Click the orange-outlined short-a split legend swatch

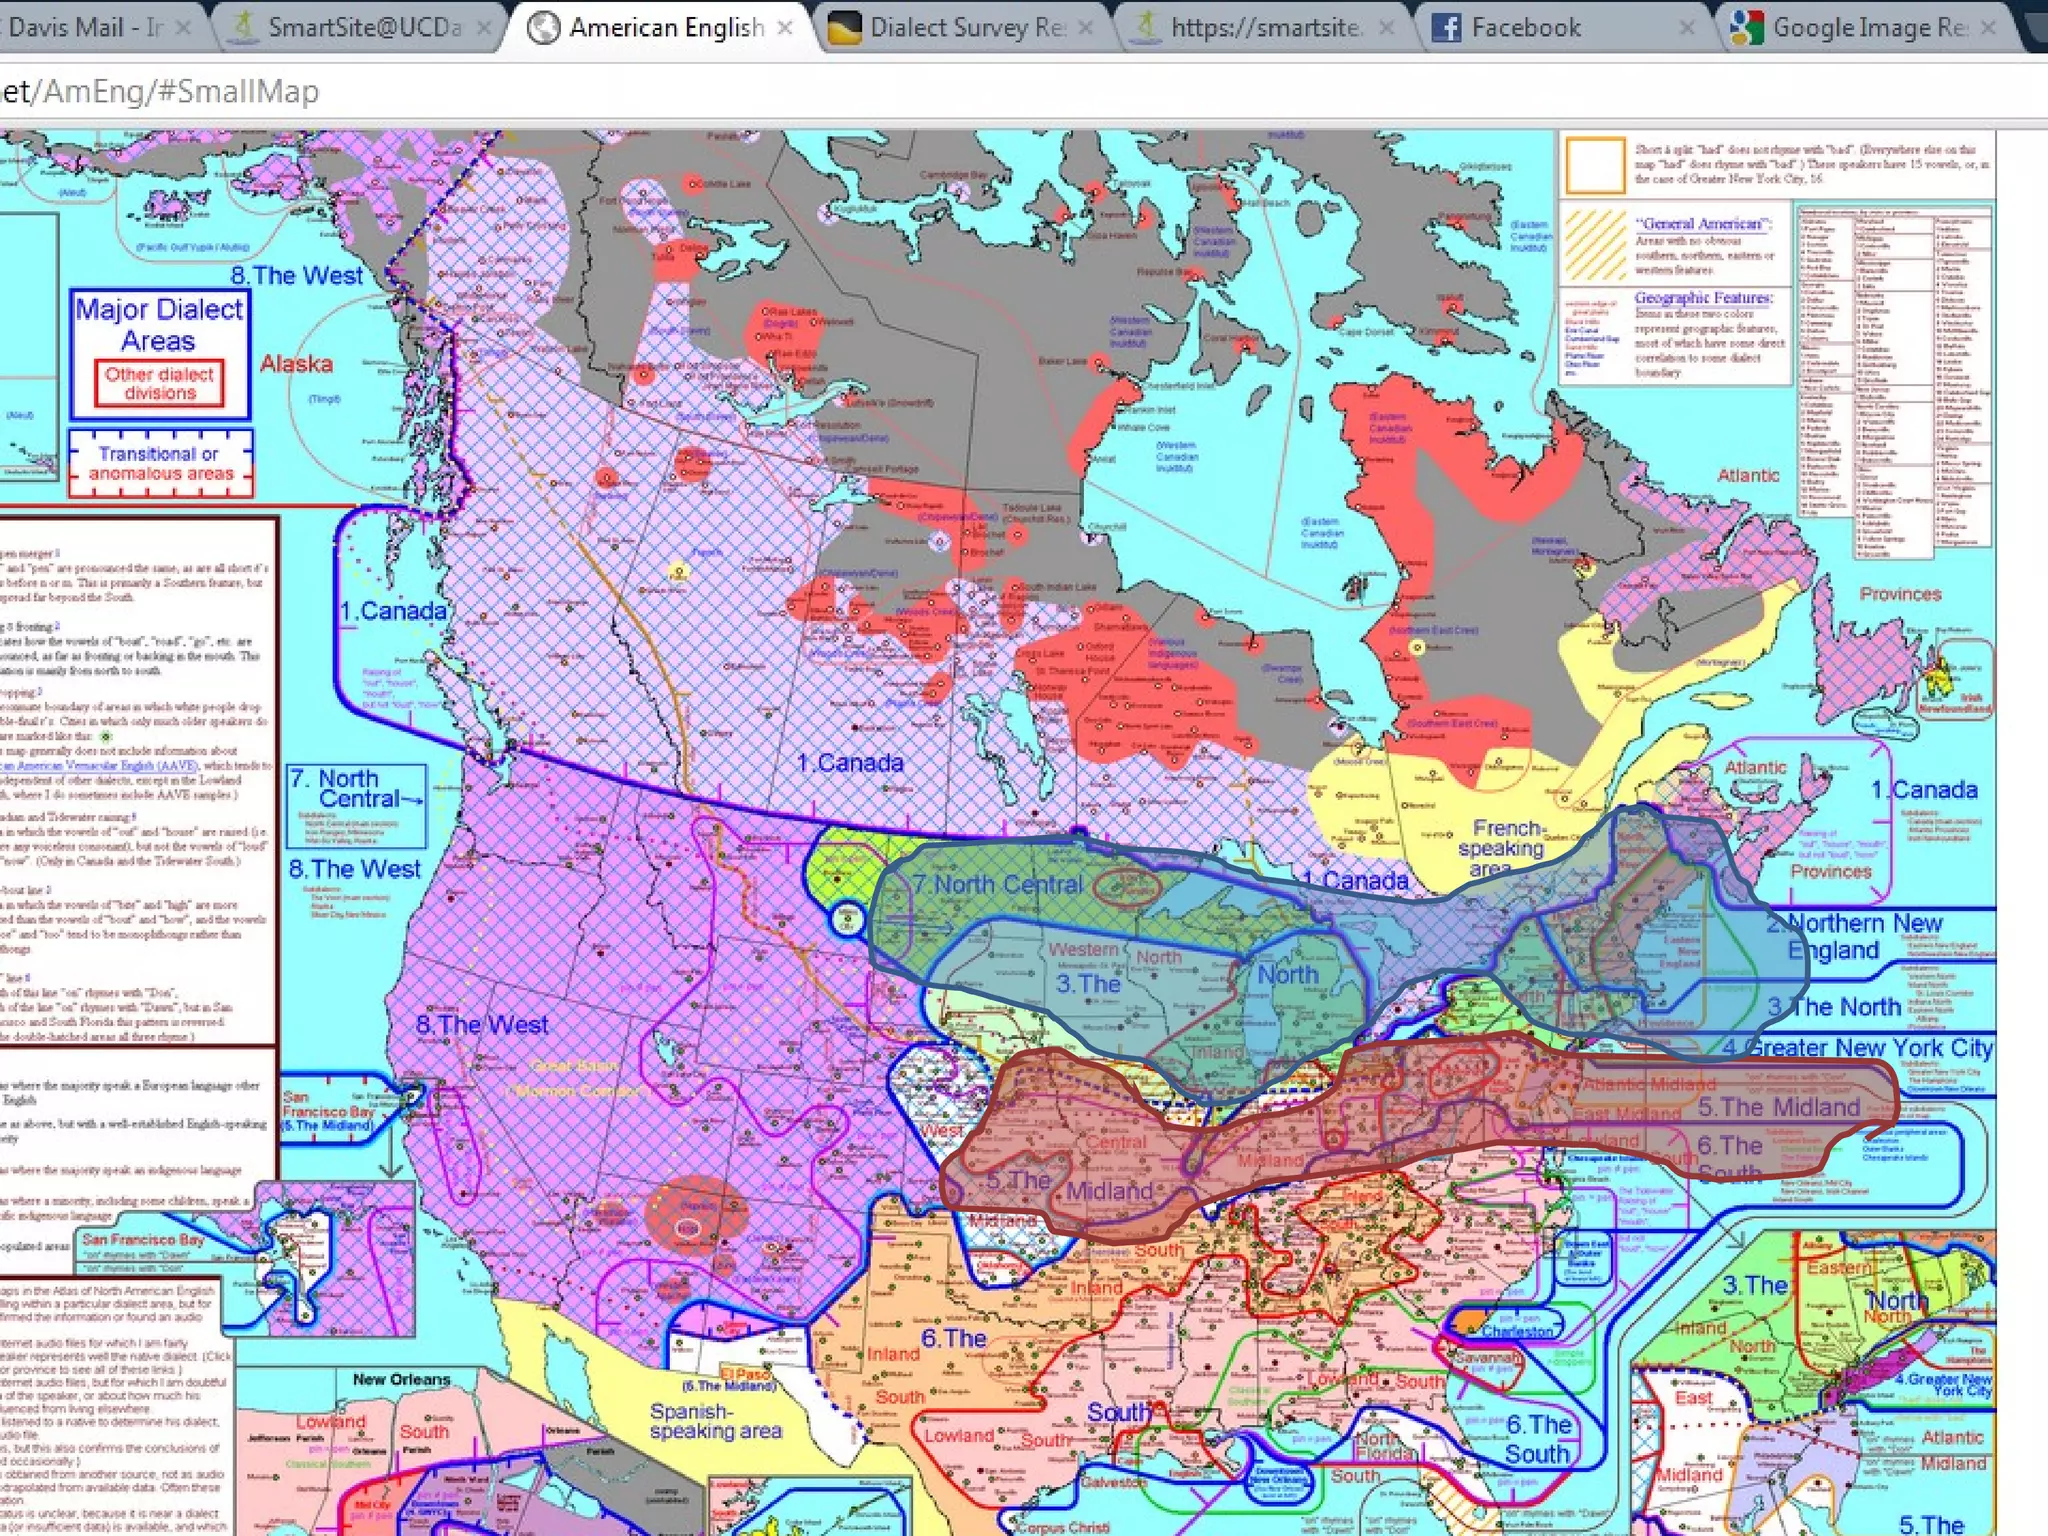[x=1595, y=165]
